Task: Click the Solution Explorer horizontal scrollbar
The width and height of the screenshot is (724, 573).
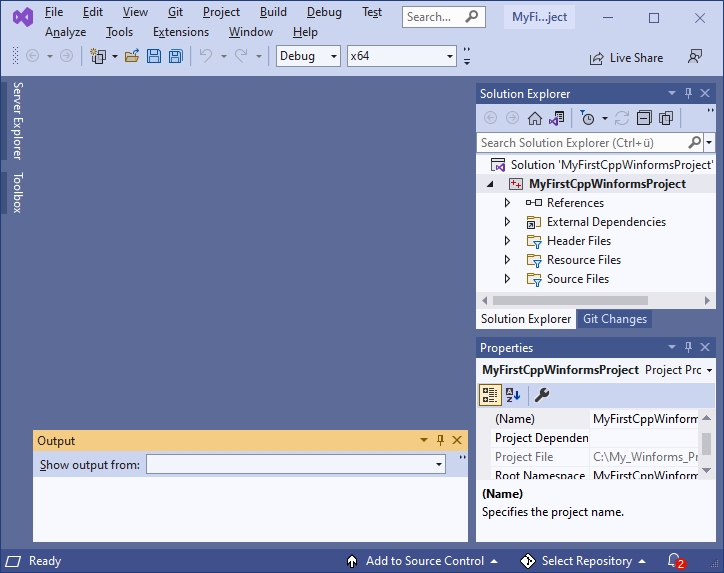Action: (570, 301)
